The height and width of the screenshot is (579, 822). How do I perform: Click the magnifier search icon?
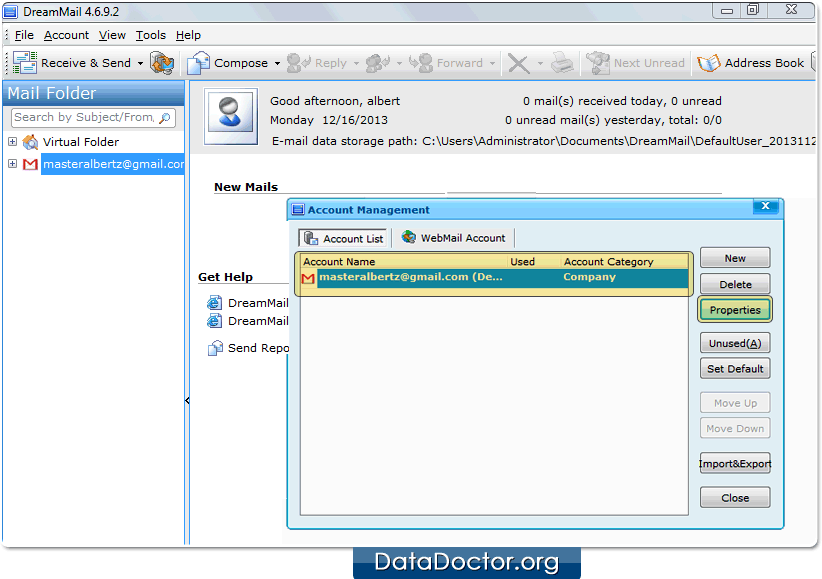pos(165,117)
